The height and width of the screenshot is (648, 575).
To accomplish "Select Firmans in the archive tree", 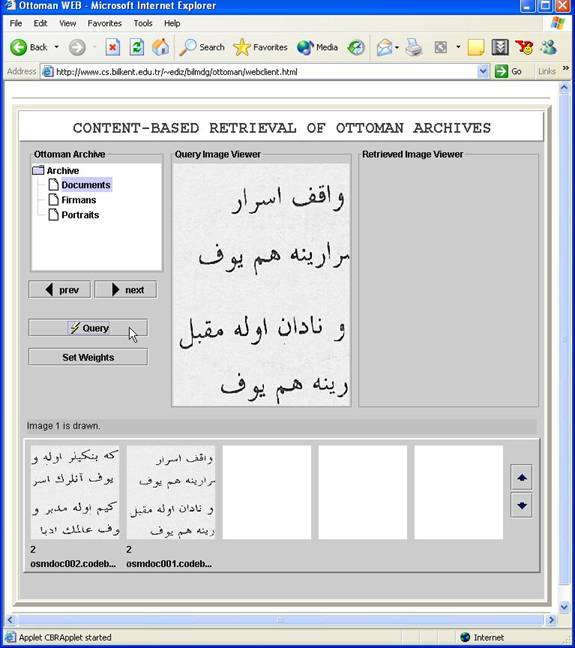I will [79, 200].
